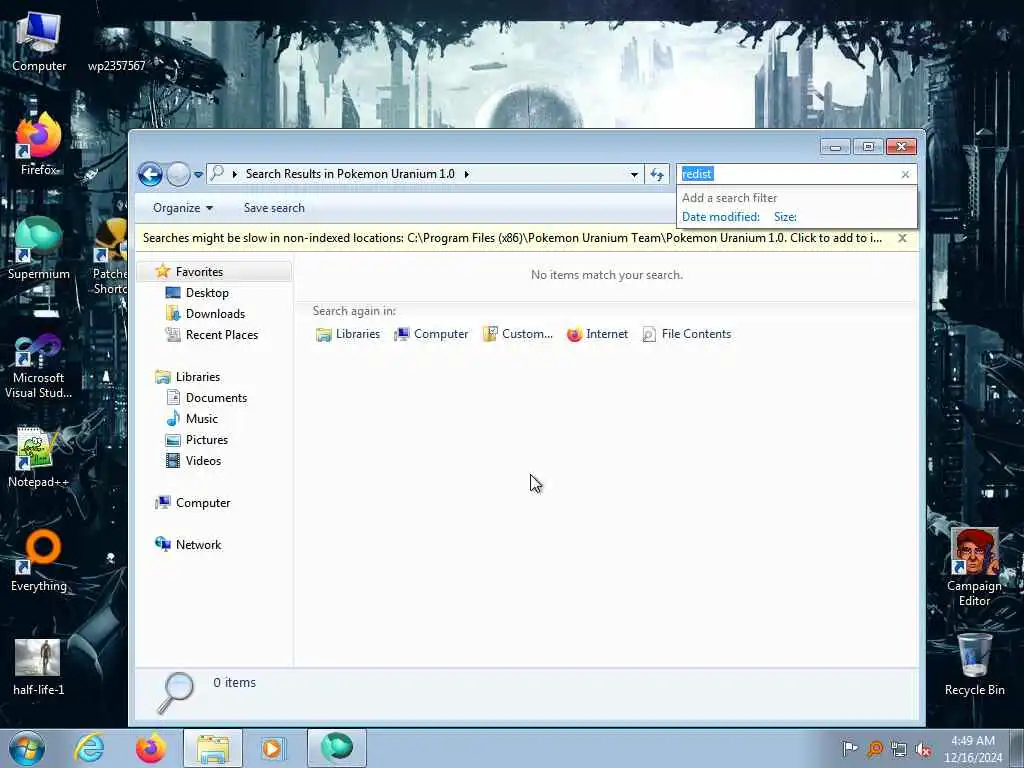
Task: Search again in Custom location
Action: (x=518, y=334)
